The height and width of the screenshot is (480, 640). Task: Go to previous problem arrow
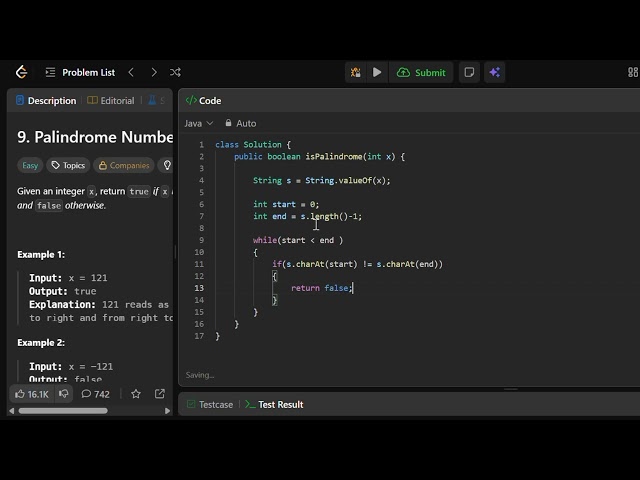pos(131,72)
